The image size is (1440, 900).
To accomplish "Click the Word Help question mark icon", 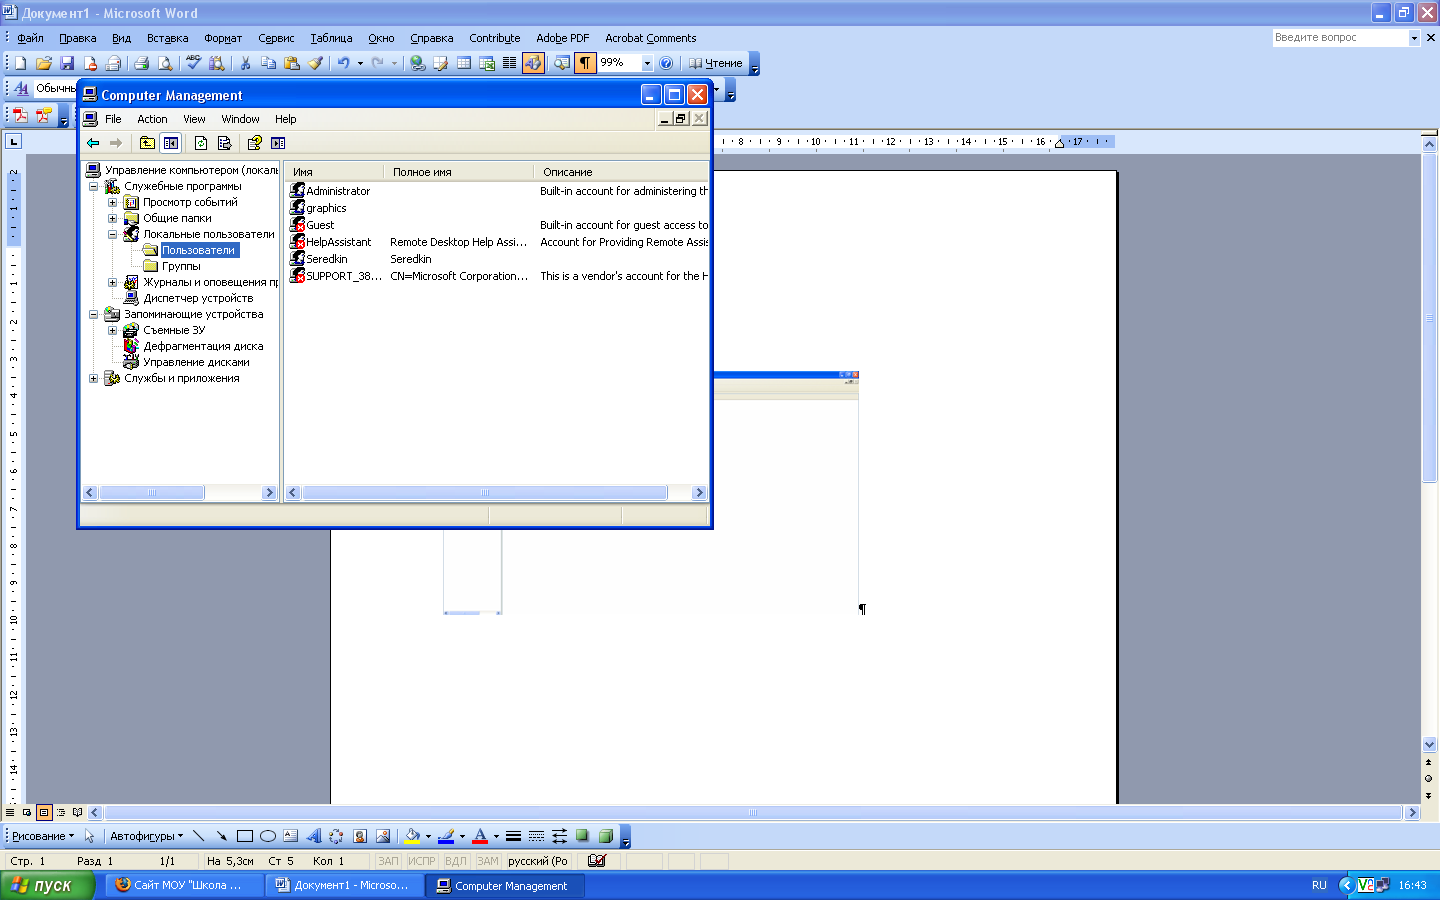I will pos(666,63).
